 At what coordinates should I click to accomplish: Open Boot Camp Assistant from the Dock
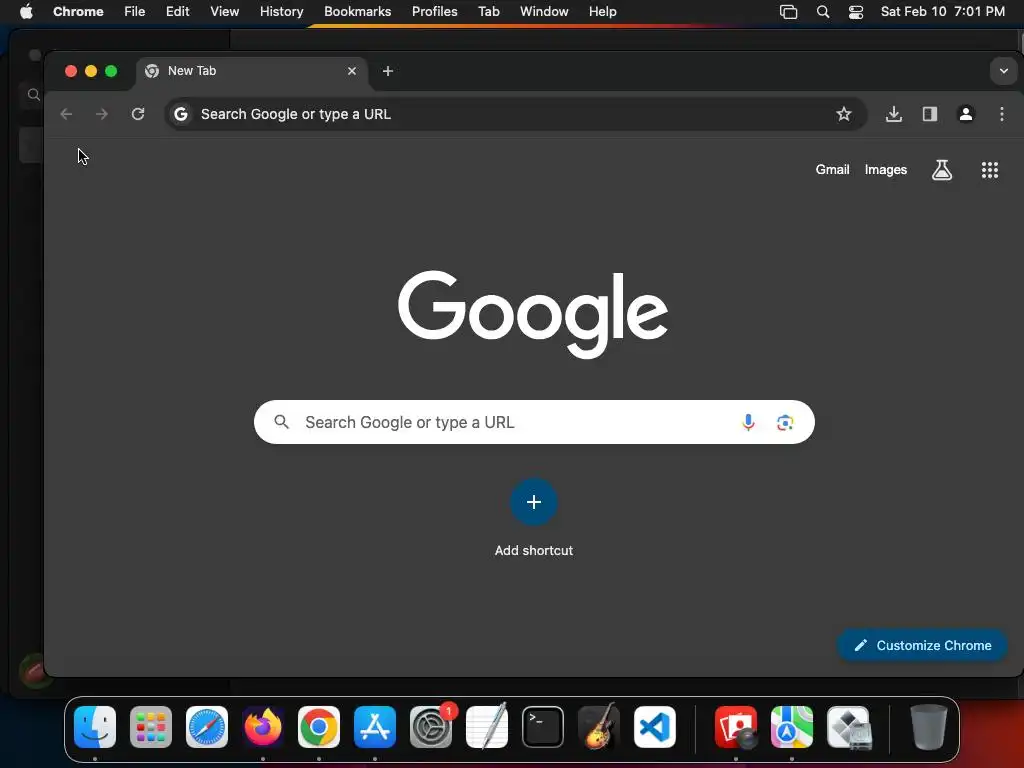click(x=848, y=727)
